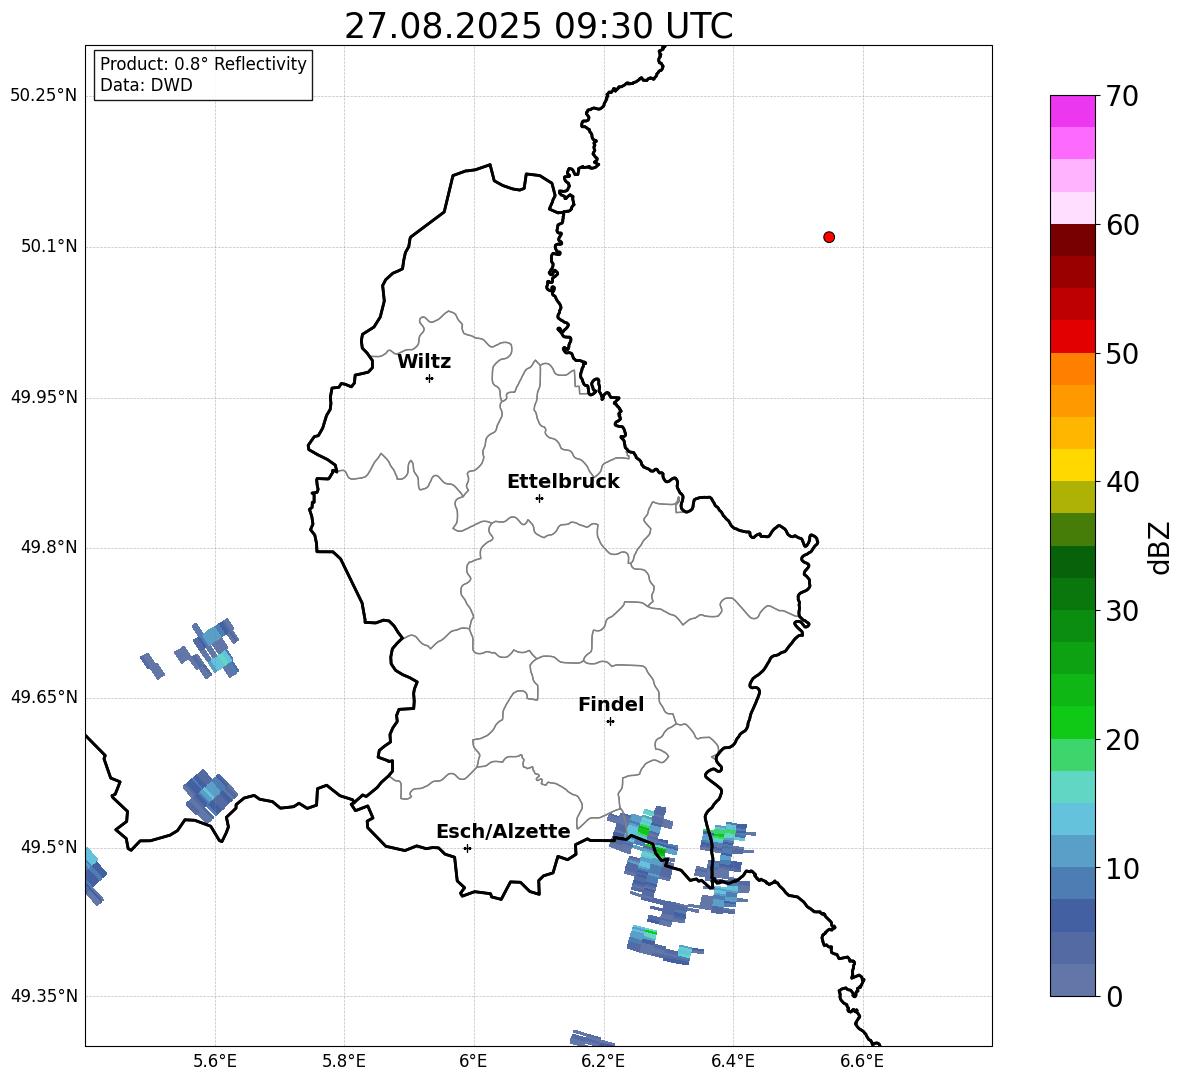This screenshot has width=1184, height=1081.
Task: Click the 6.2°E longitude label
Action: tap(603, 1061)
